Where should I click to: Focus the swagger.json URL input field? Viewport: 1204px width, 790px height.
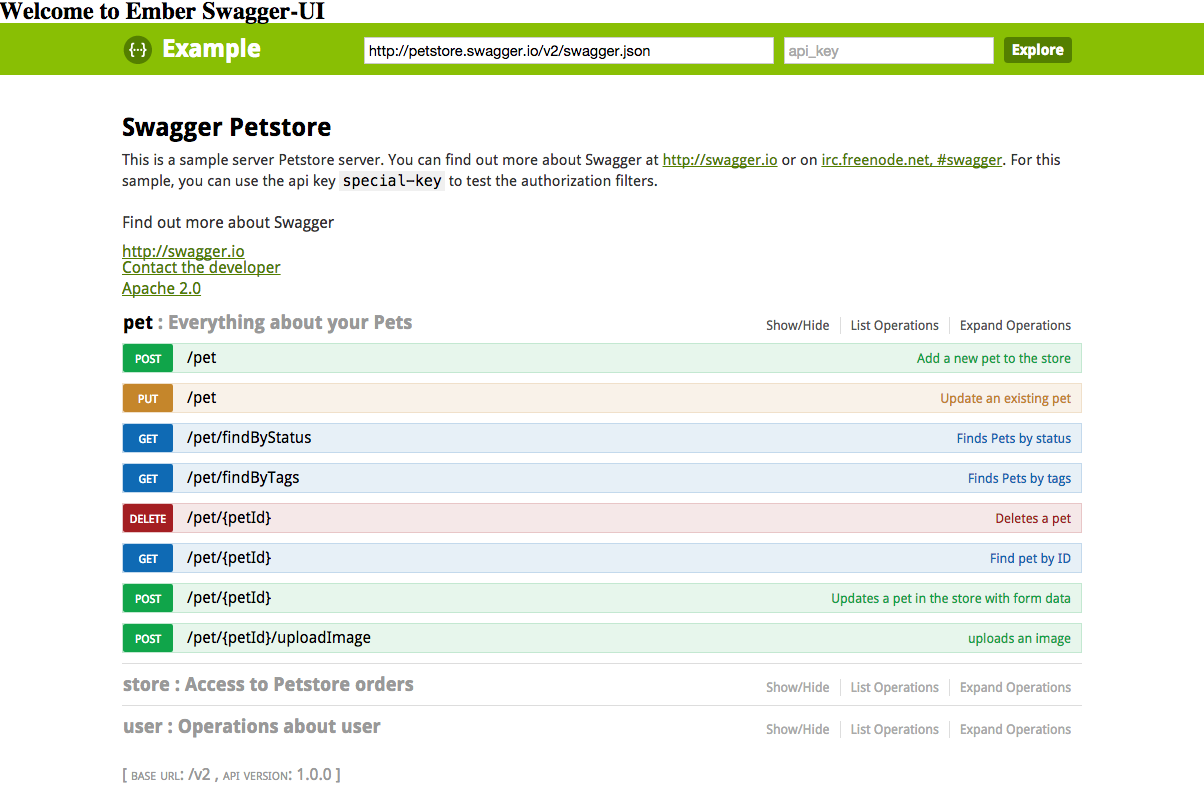click(569, 50)
